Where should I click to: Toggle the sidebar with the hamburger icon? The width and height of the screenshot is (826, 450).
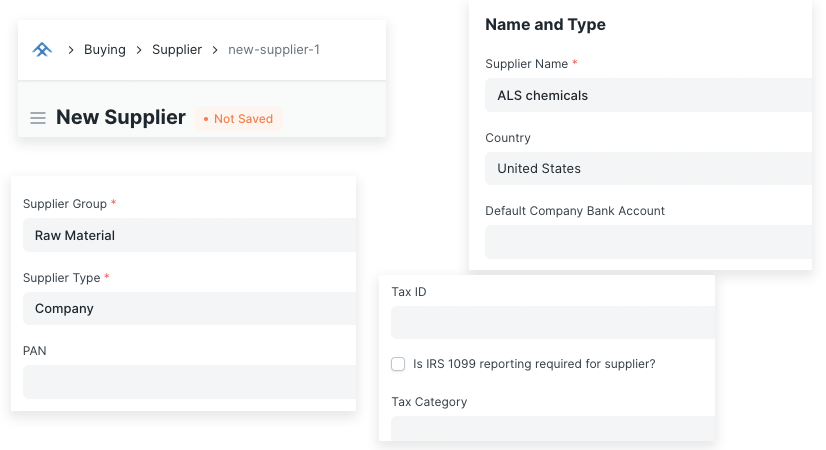click(38, 118)
